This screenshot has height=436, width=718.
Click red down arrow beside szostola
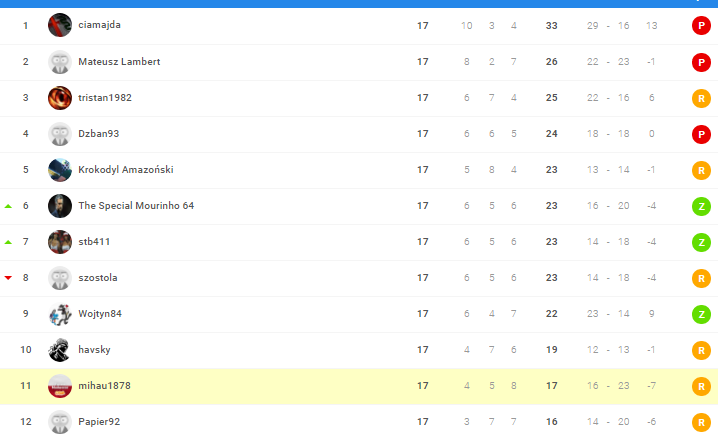pos(9,278)
